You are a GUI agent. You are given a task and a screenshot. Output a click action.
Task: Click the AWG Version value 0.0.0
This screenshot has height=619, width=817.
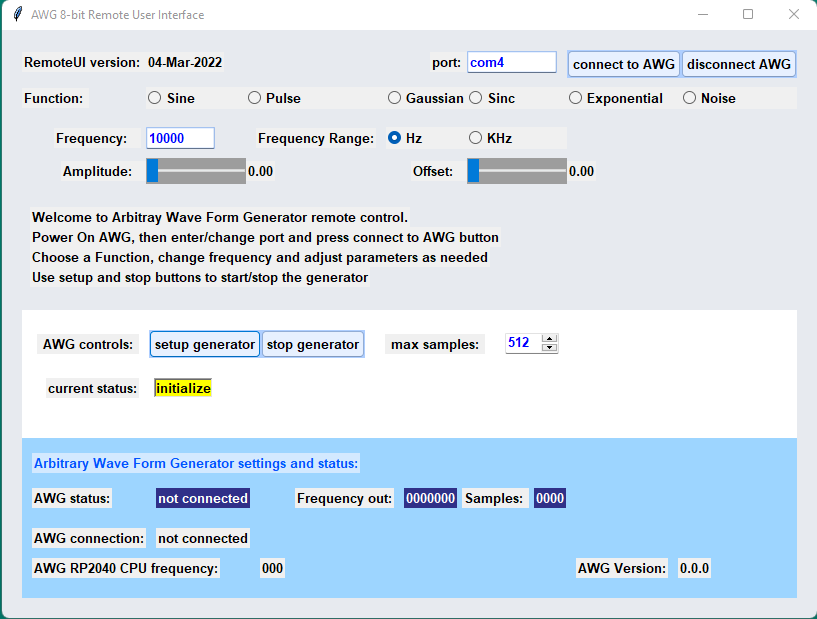click(694, 568)
